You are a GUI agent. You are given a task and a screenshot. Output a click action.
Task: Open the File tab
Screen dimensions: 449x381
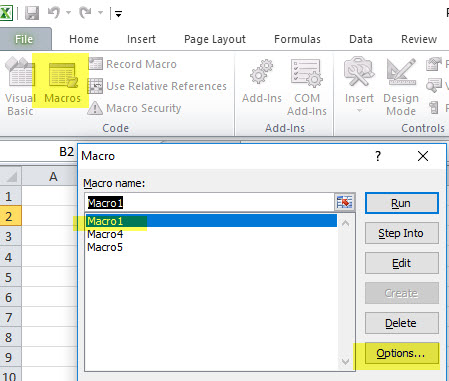(24, 39)
